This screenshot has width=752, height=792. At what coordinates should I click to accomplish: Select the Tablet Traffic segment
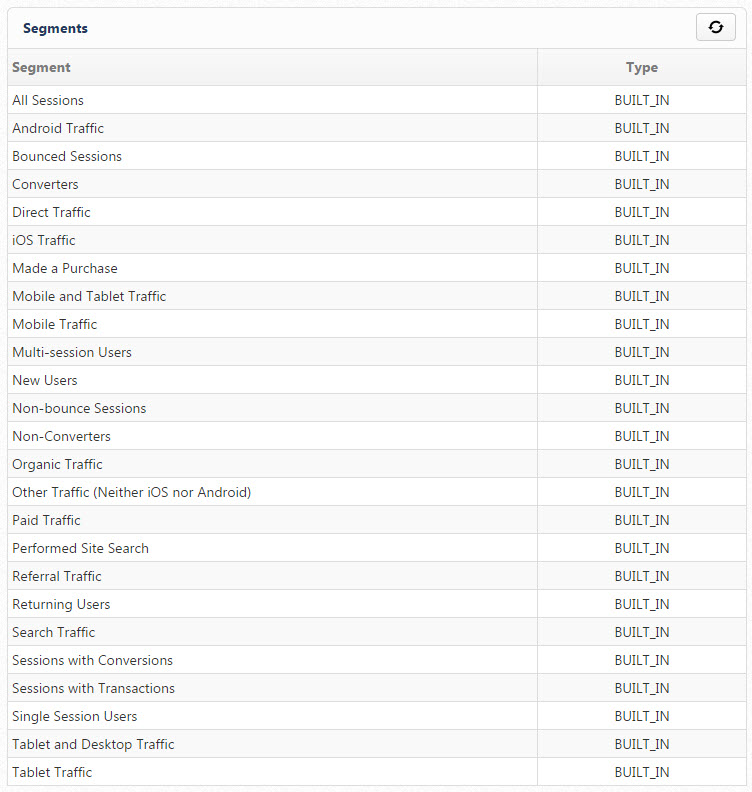tap(52, 772)
